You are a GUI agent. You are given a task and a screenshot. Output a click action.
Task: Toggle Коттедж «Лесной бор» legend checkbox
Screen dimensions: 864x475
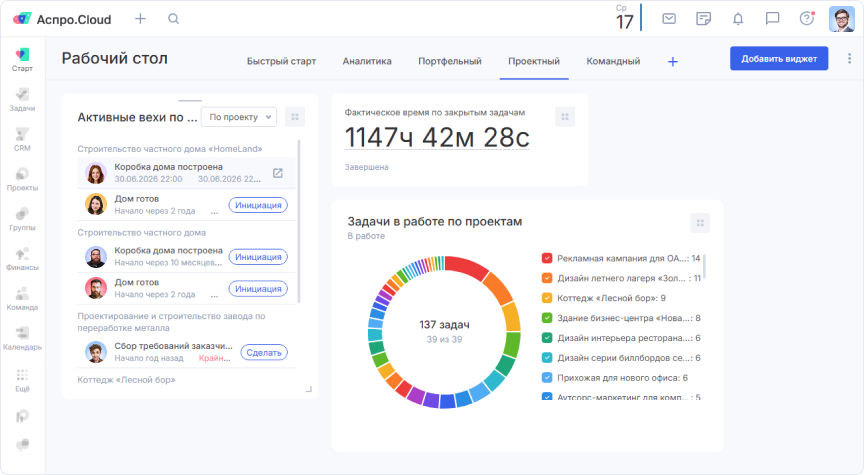(x=547, y=298)
